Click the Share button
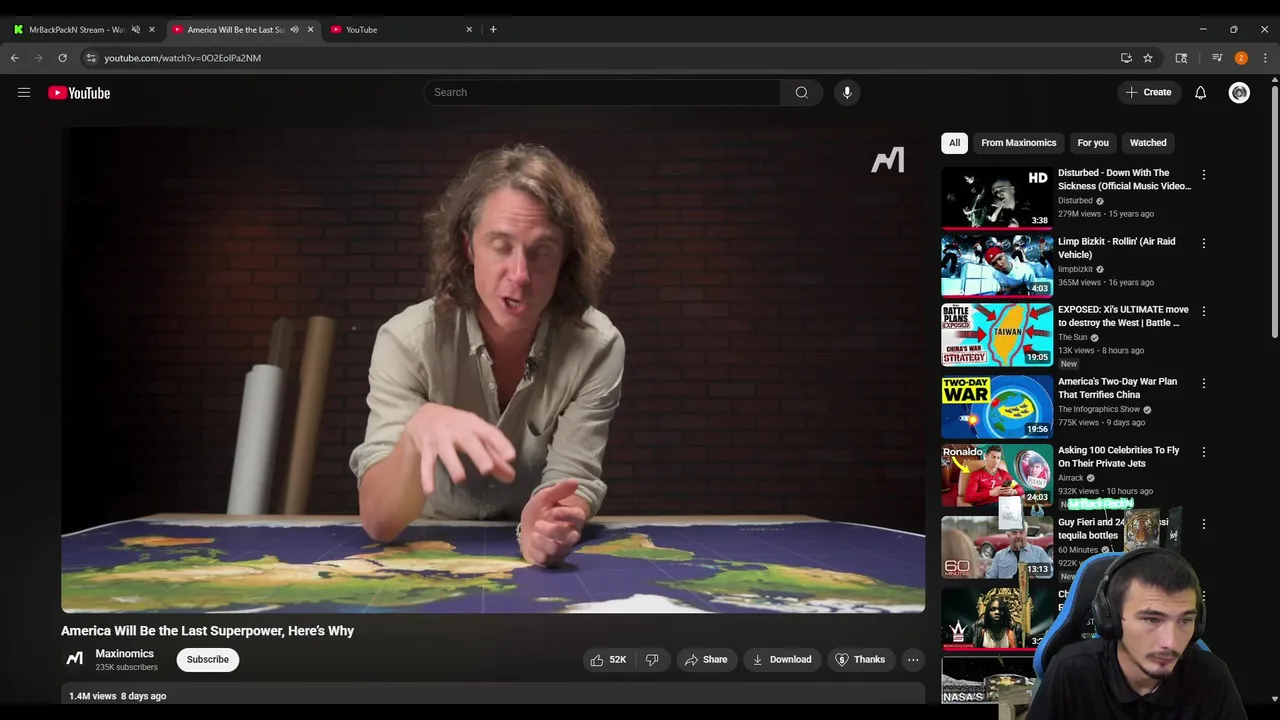Viewport: 1280px width, 720px height. (x=705, y=660)
